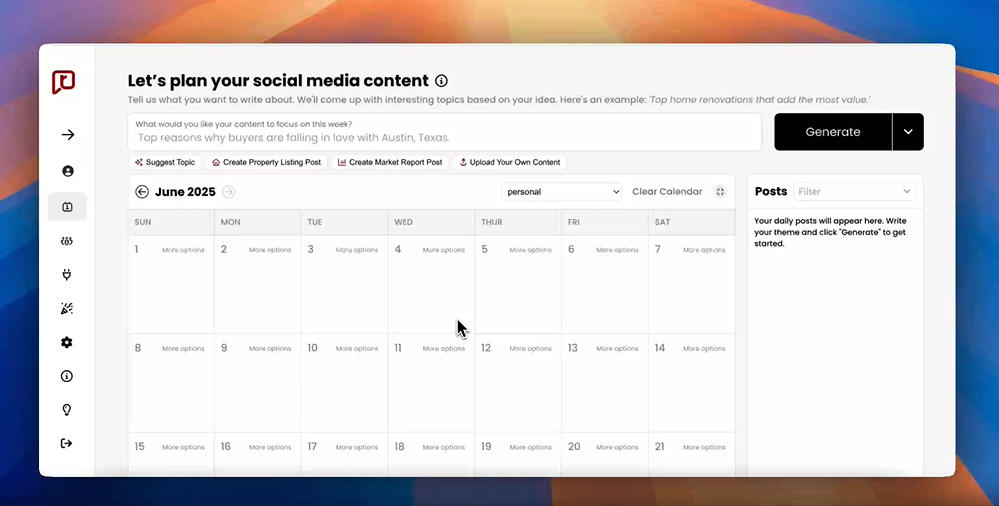Open More options for June 19
The height and width of the screenshot is (506, 999).
click(x=530, y=447)
